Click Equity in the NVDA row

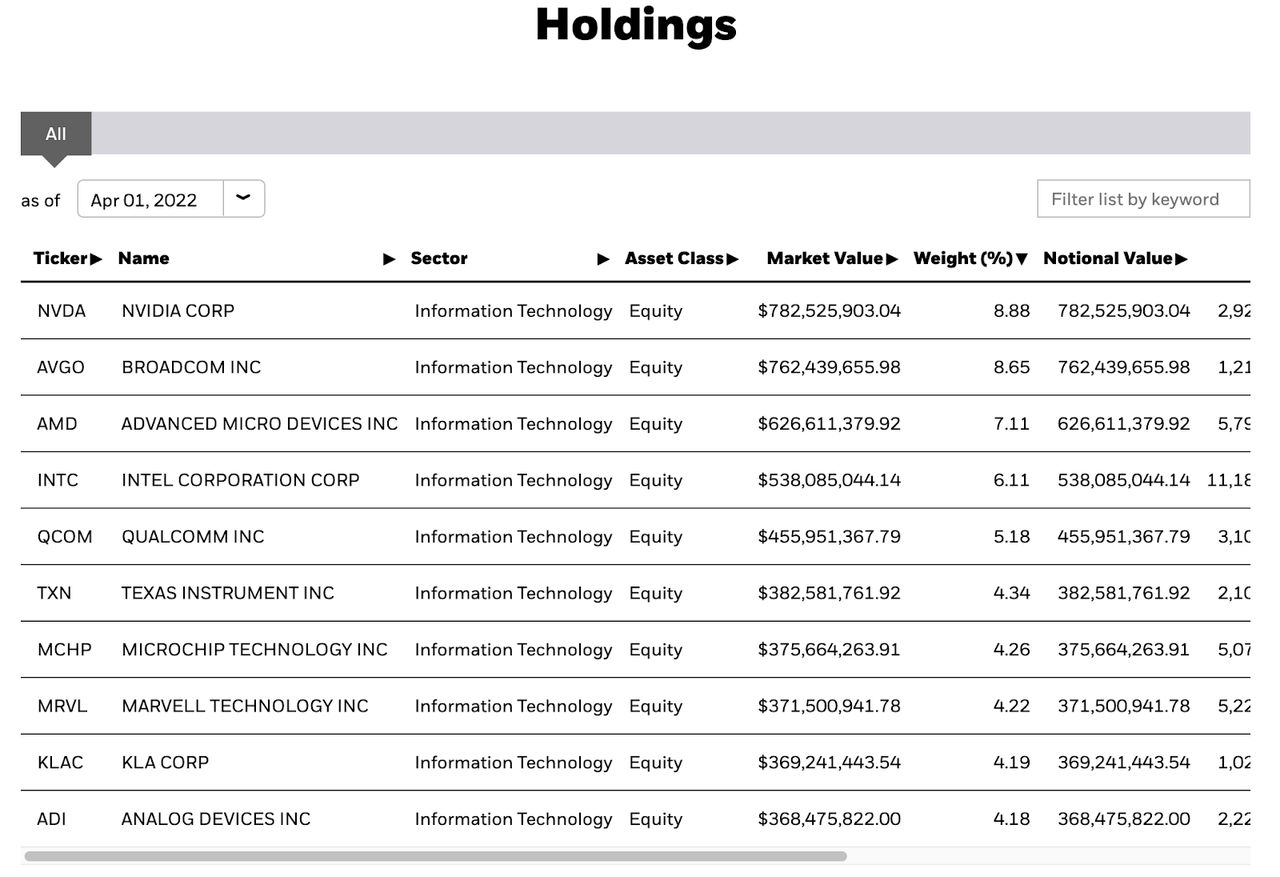(x=656, y=311)
